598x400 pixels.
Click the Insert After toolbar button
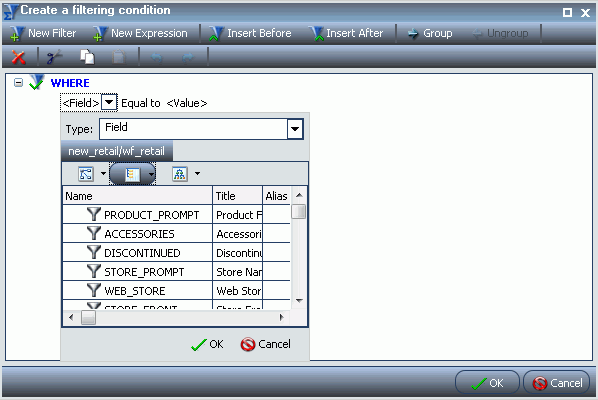346,34
